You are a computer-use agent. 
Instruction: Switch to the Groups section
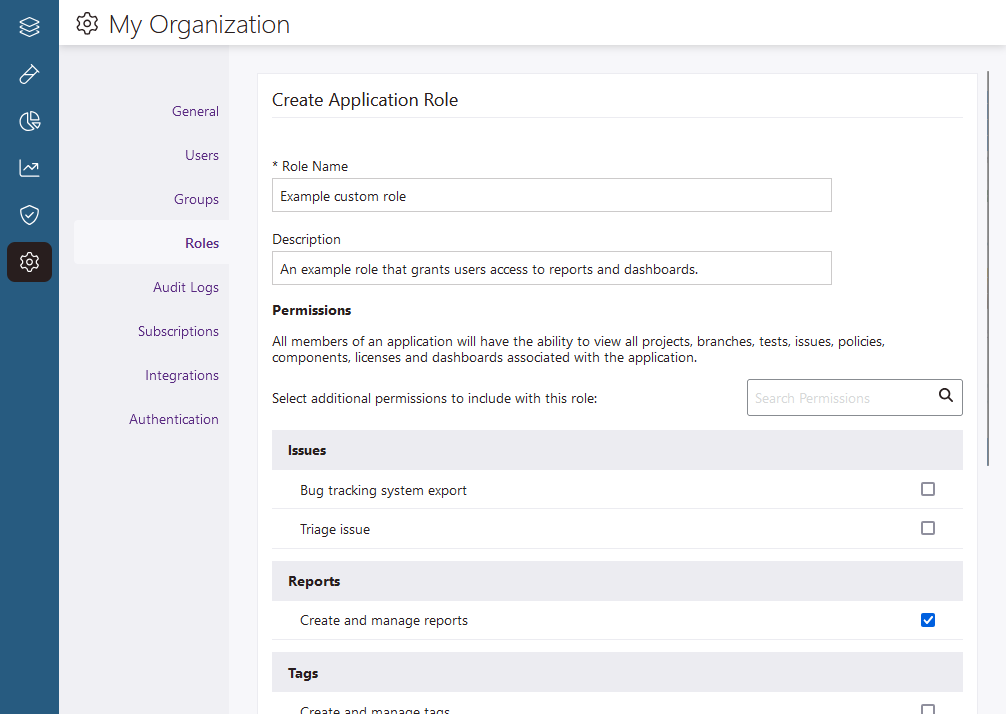196,199
